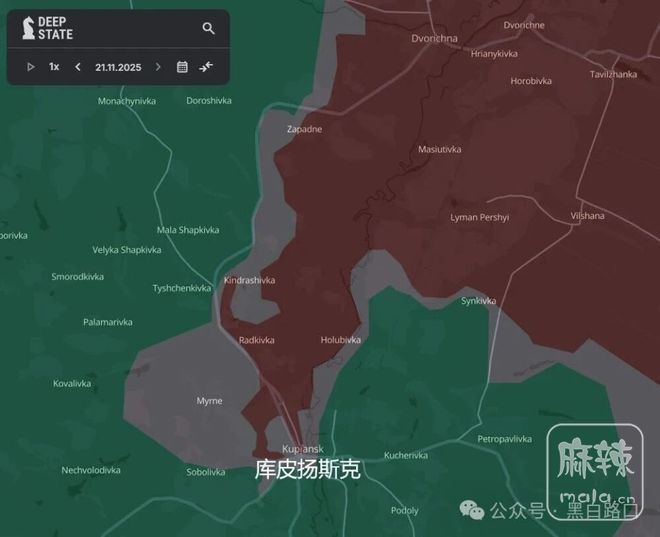This screenshot has height=537, width=660.
Task: Click the Monachynivka label
Action: coord(127,101)
